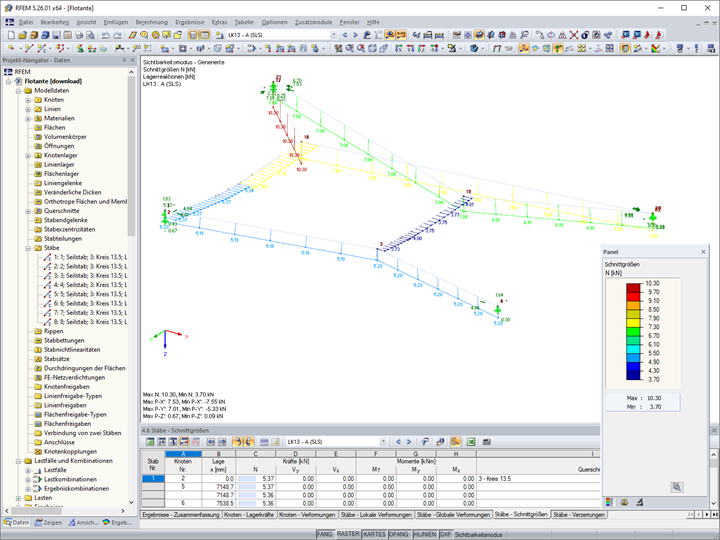This screenshot has height=540, width=720.
Task: Switch to Ansicht navigator tab
Action: click(83, 523)
